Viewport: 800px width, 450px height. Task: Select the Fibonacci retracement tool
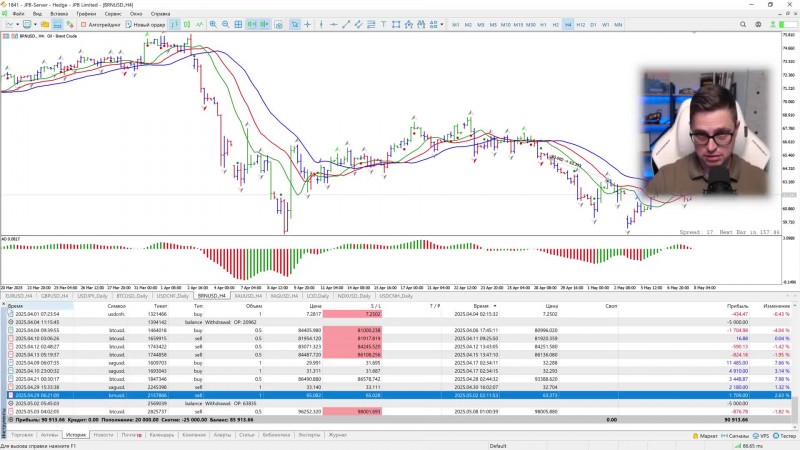(x=371, y=24)
